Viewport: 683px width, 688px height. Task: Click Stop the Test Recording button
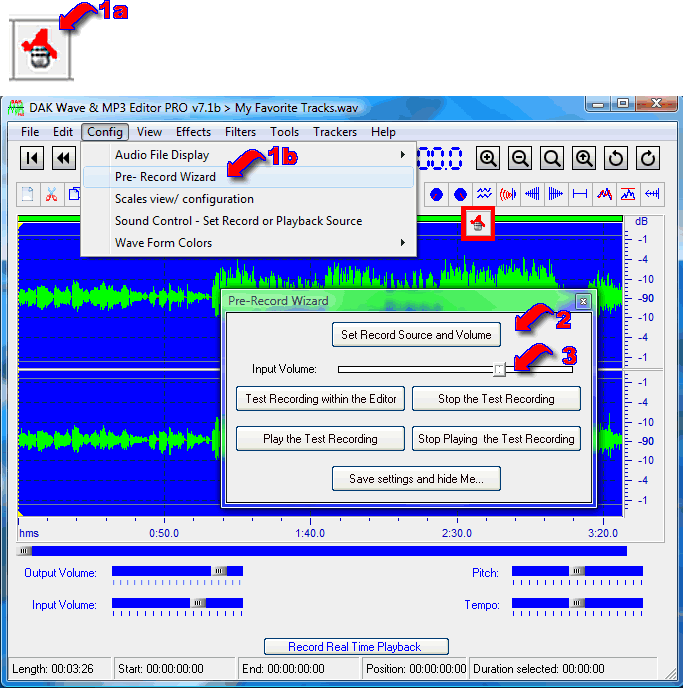pos(496,399)
